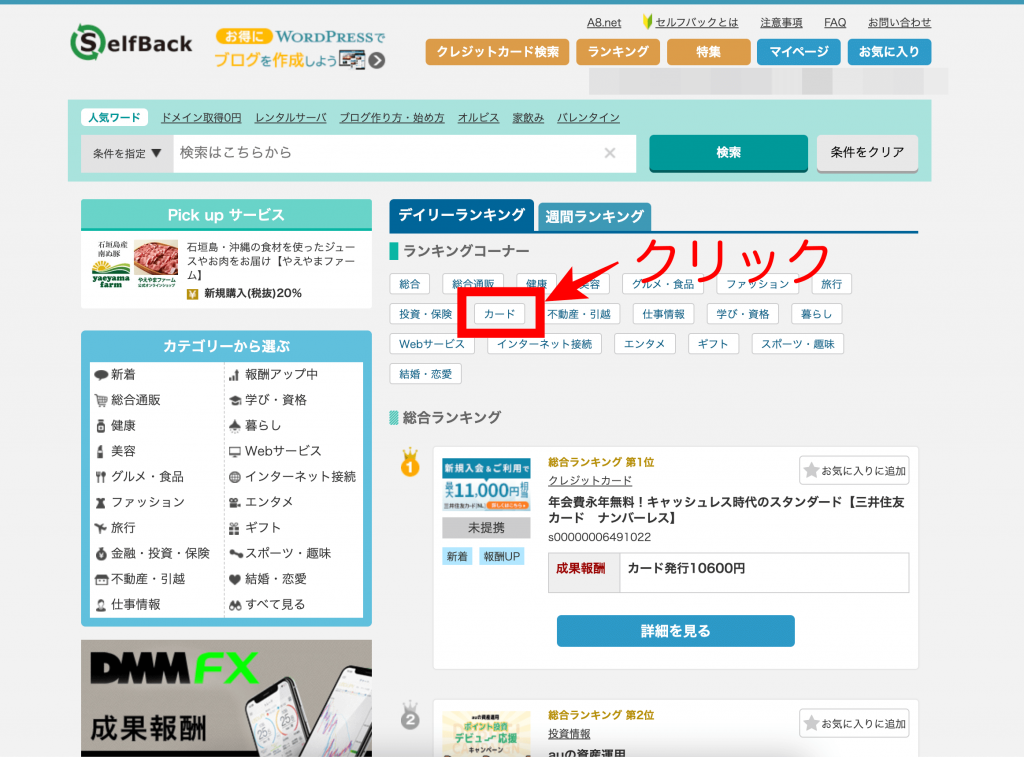
Task: Clear the search field with X icon
Action: coord(610,153)
